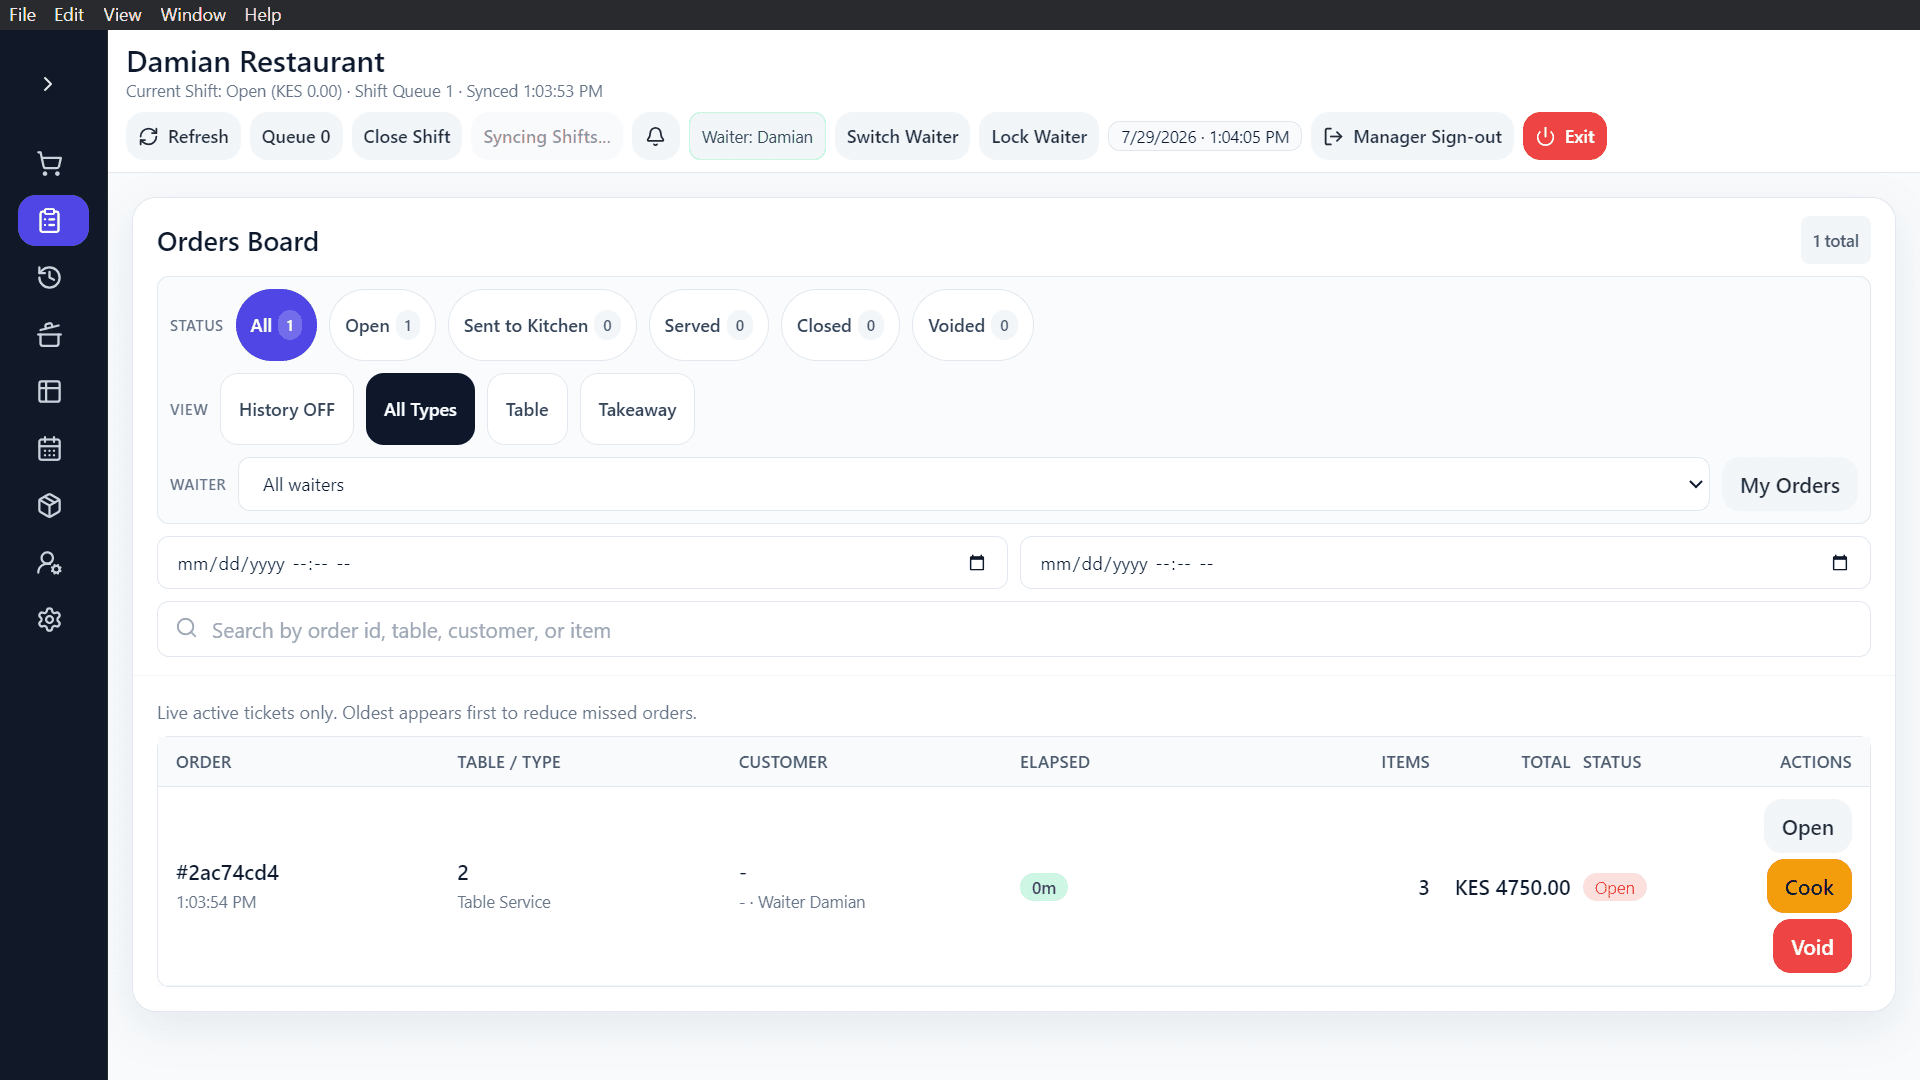This screenshot has width=1920, height=1080.
Task: Click the search magnifier icon
Action: pyautogui.click(x=186, y=628)
